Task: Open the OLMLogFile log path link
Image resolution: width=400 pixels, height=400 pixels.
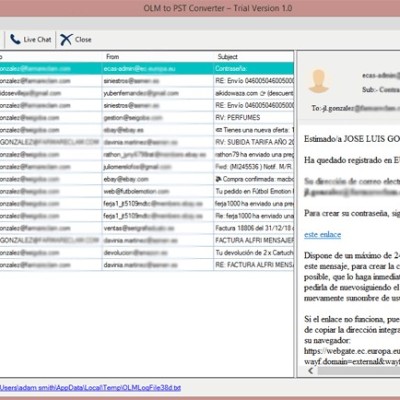Action: pyautogui.click(x=90, y=388)
